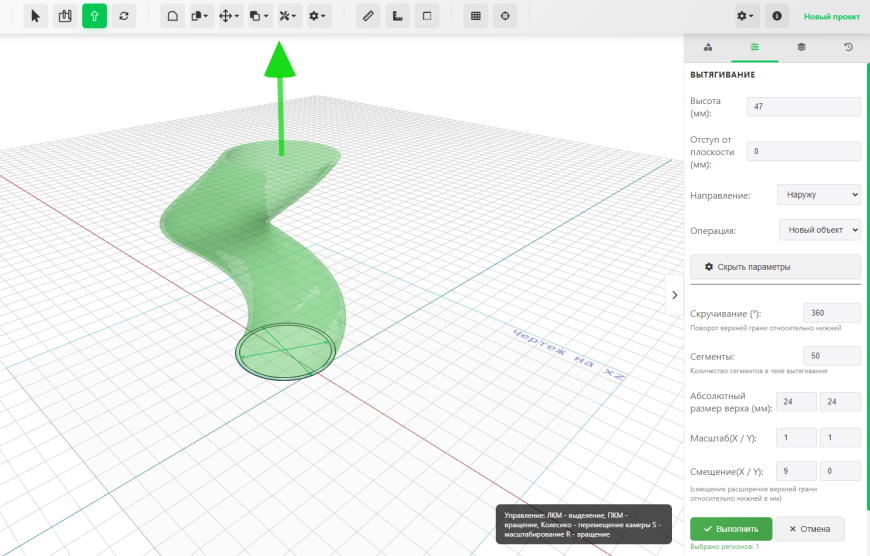Click the circular sketch at extrusion base

(x=285, y=351)
